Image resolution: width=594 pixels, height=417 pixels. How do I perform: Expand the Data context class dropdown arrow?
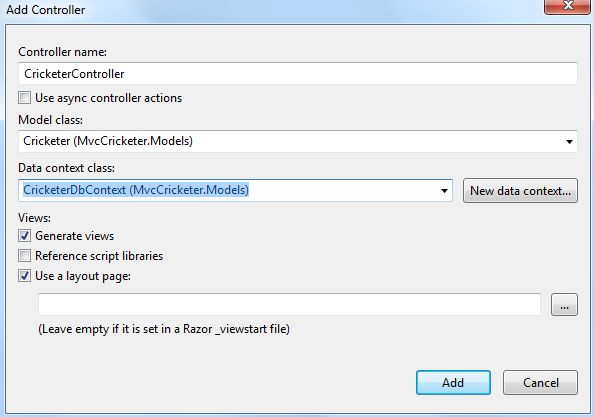point(444,191)
